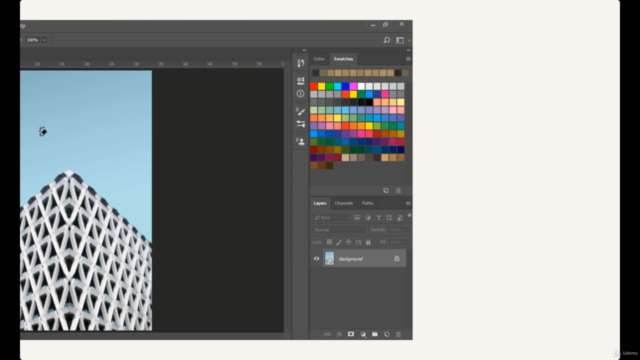Open the Opacity slider arrow
The image size is (640, 360).
(x=407, y=230)
